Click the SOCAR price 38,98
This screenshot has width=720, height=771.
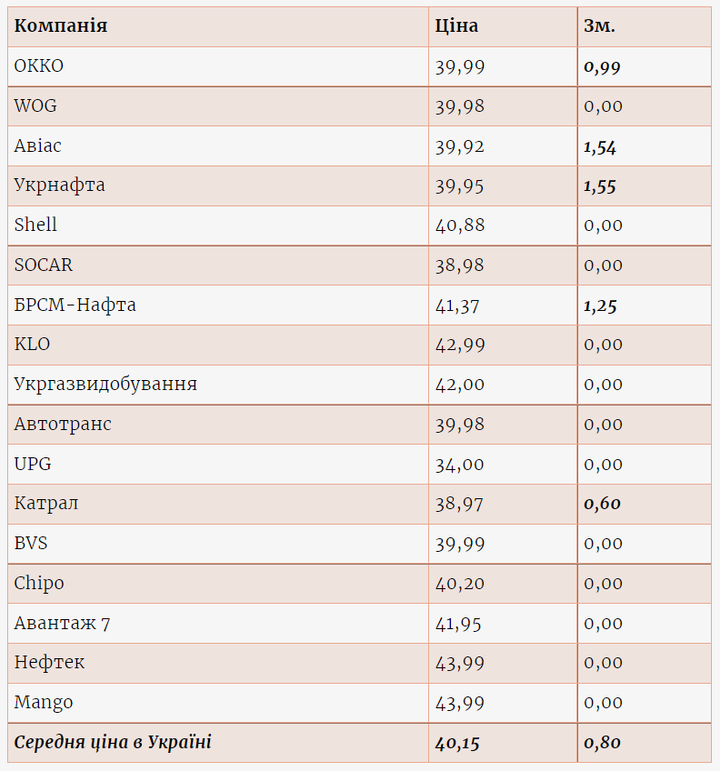(460, 265)
